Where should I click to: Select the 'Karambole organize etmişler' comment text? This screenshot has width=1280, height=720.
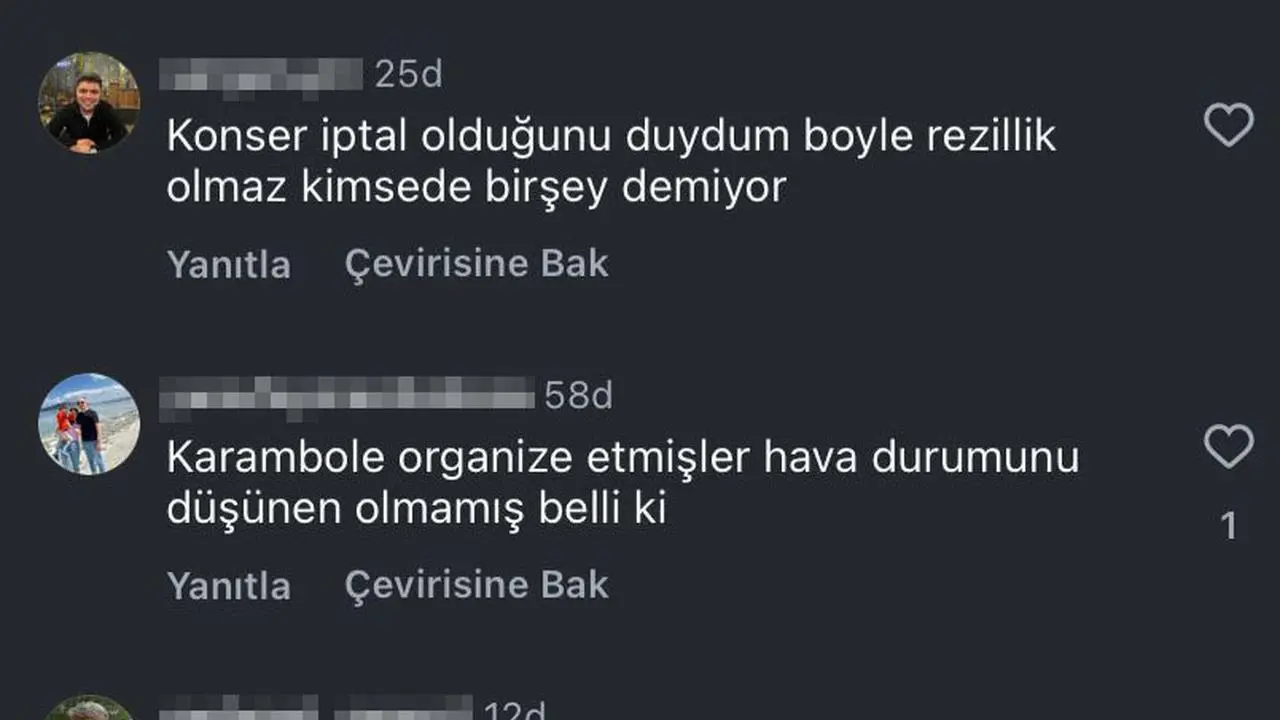point(623,483)
